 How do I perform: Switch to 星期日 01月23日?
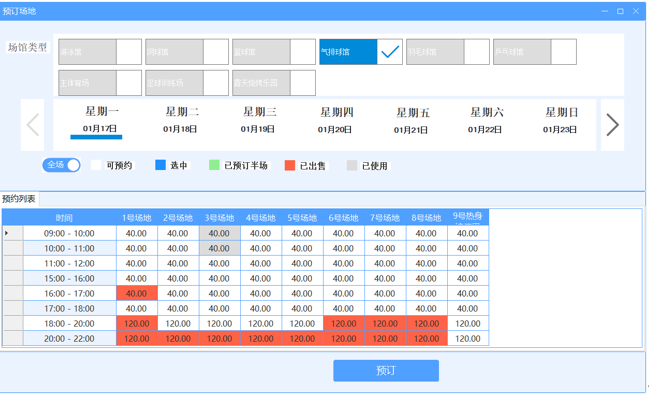(560, 120)
